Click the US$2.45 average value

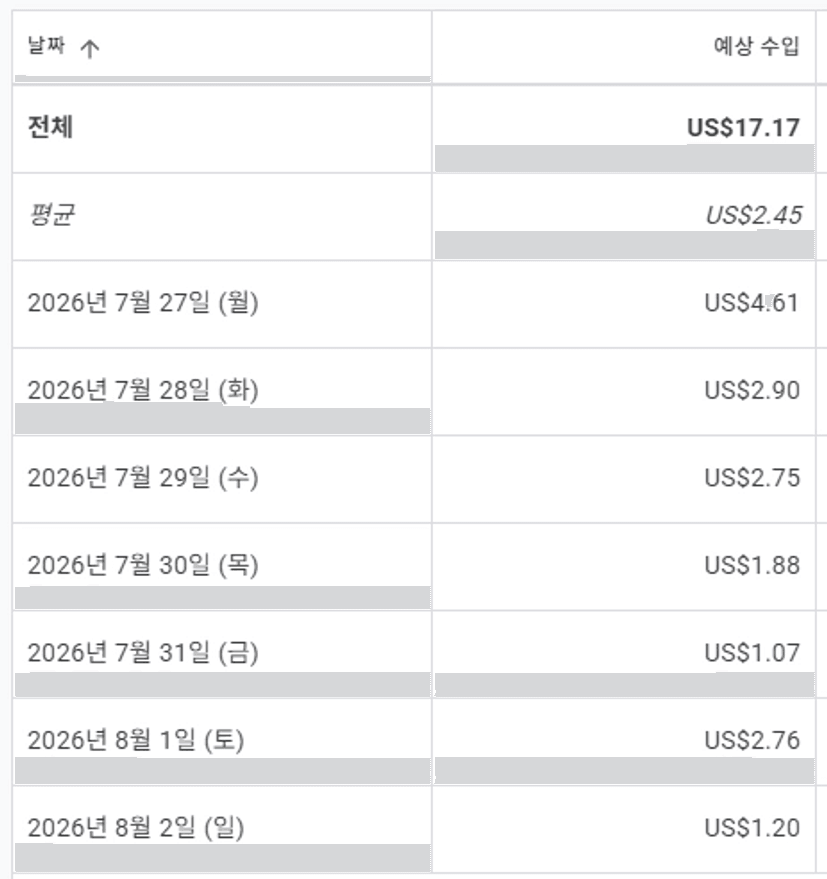pyautogui.click(x=754, y=215)
